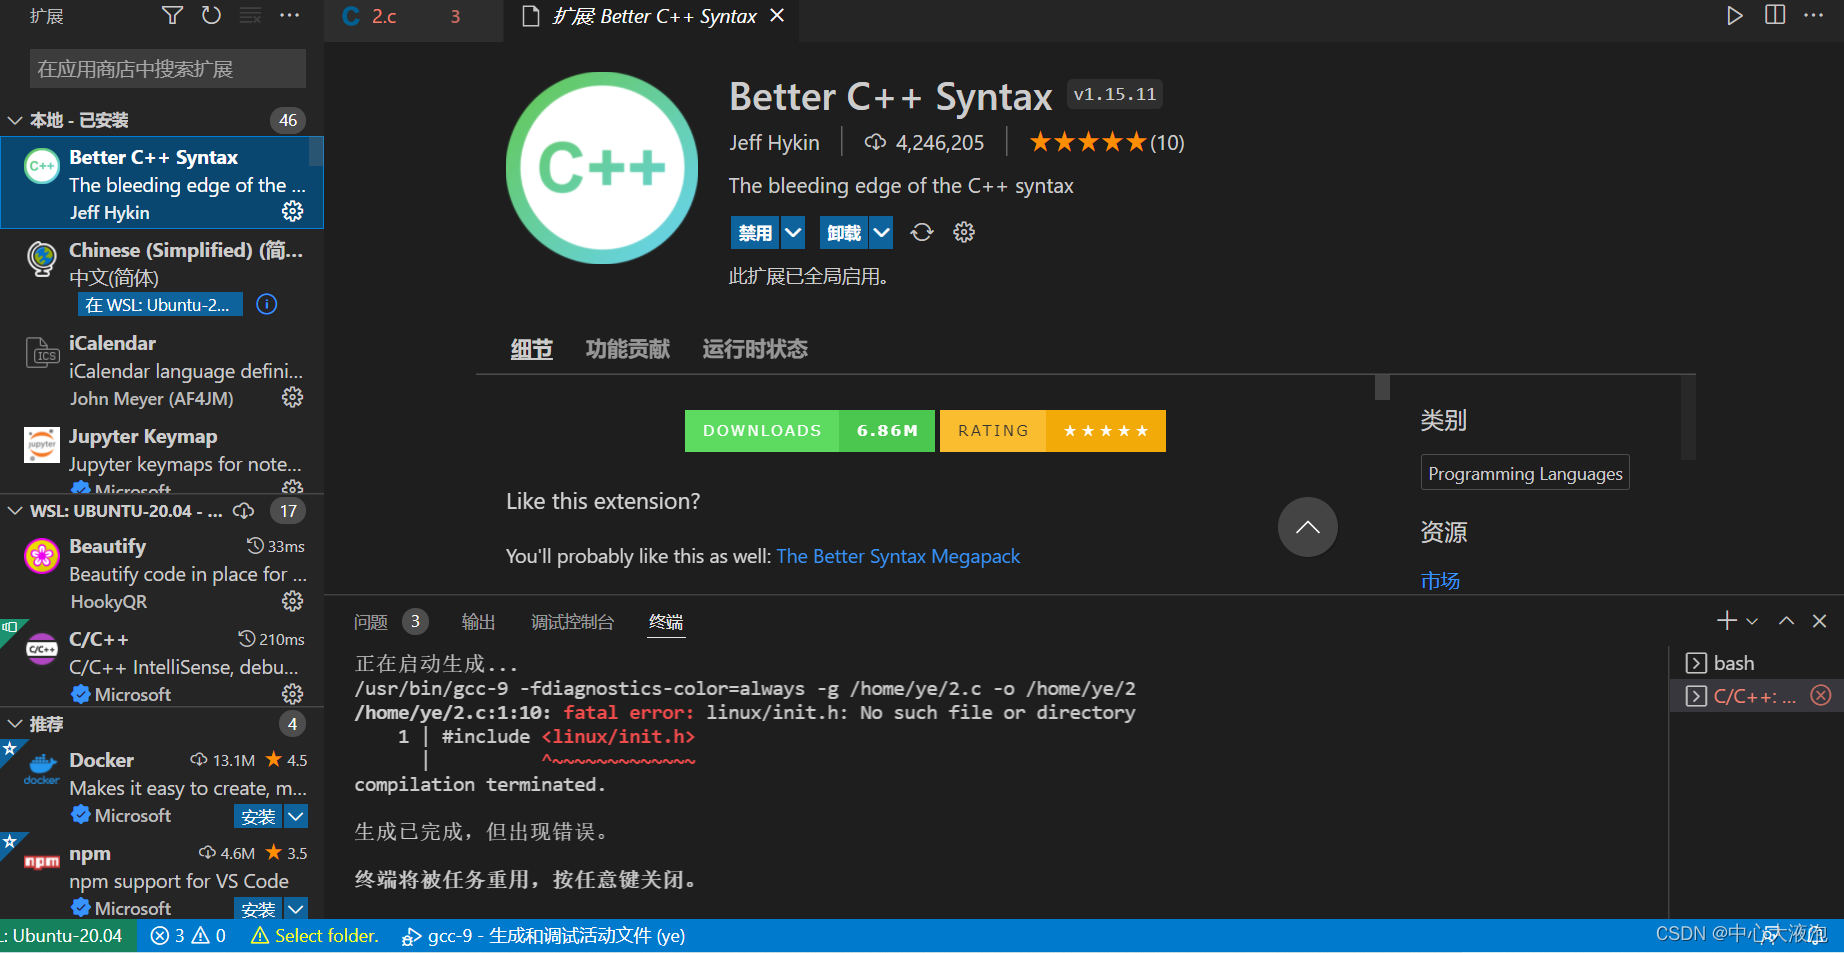
Task: Select the Details tab
Action: coord(532,349)
